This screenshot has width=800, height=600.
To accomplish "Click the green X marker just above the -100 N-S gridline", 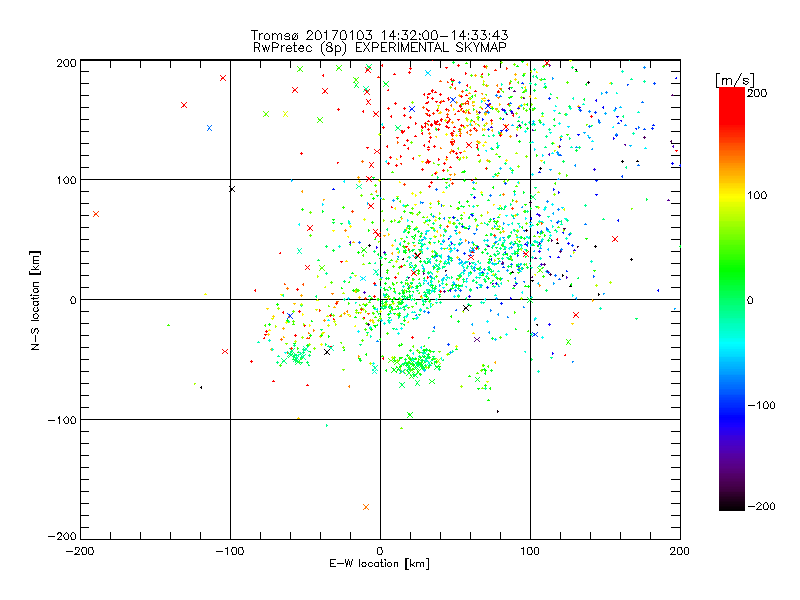I will (410, 415).
